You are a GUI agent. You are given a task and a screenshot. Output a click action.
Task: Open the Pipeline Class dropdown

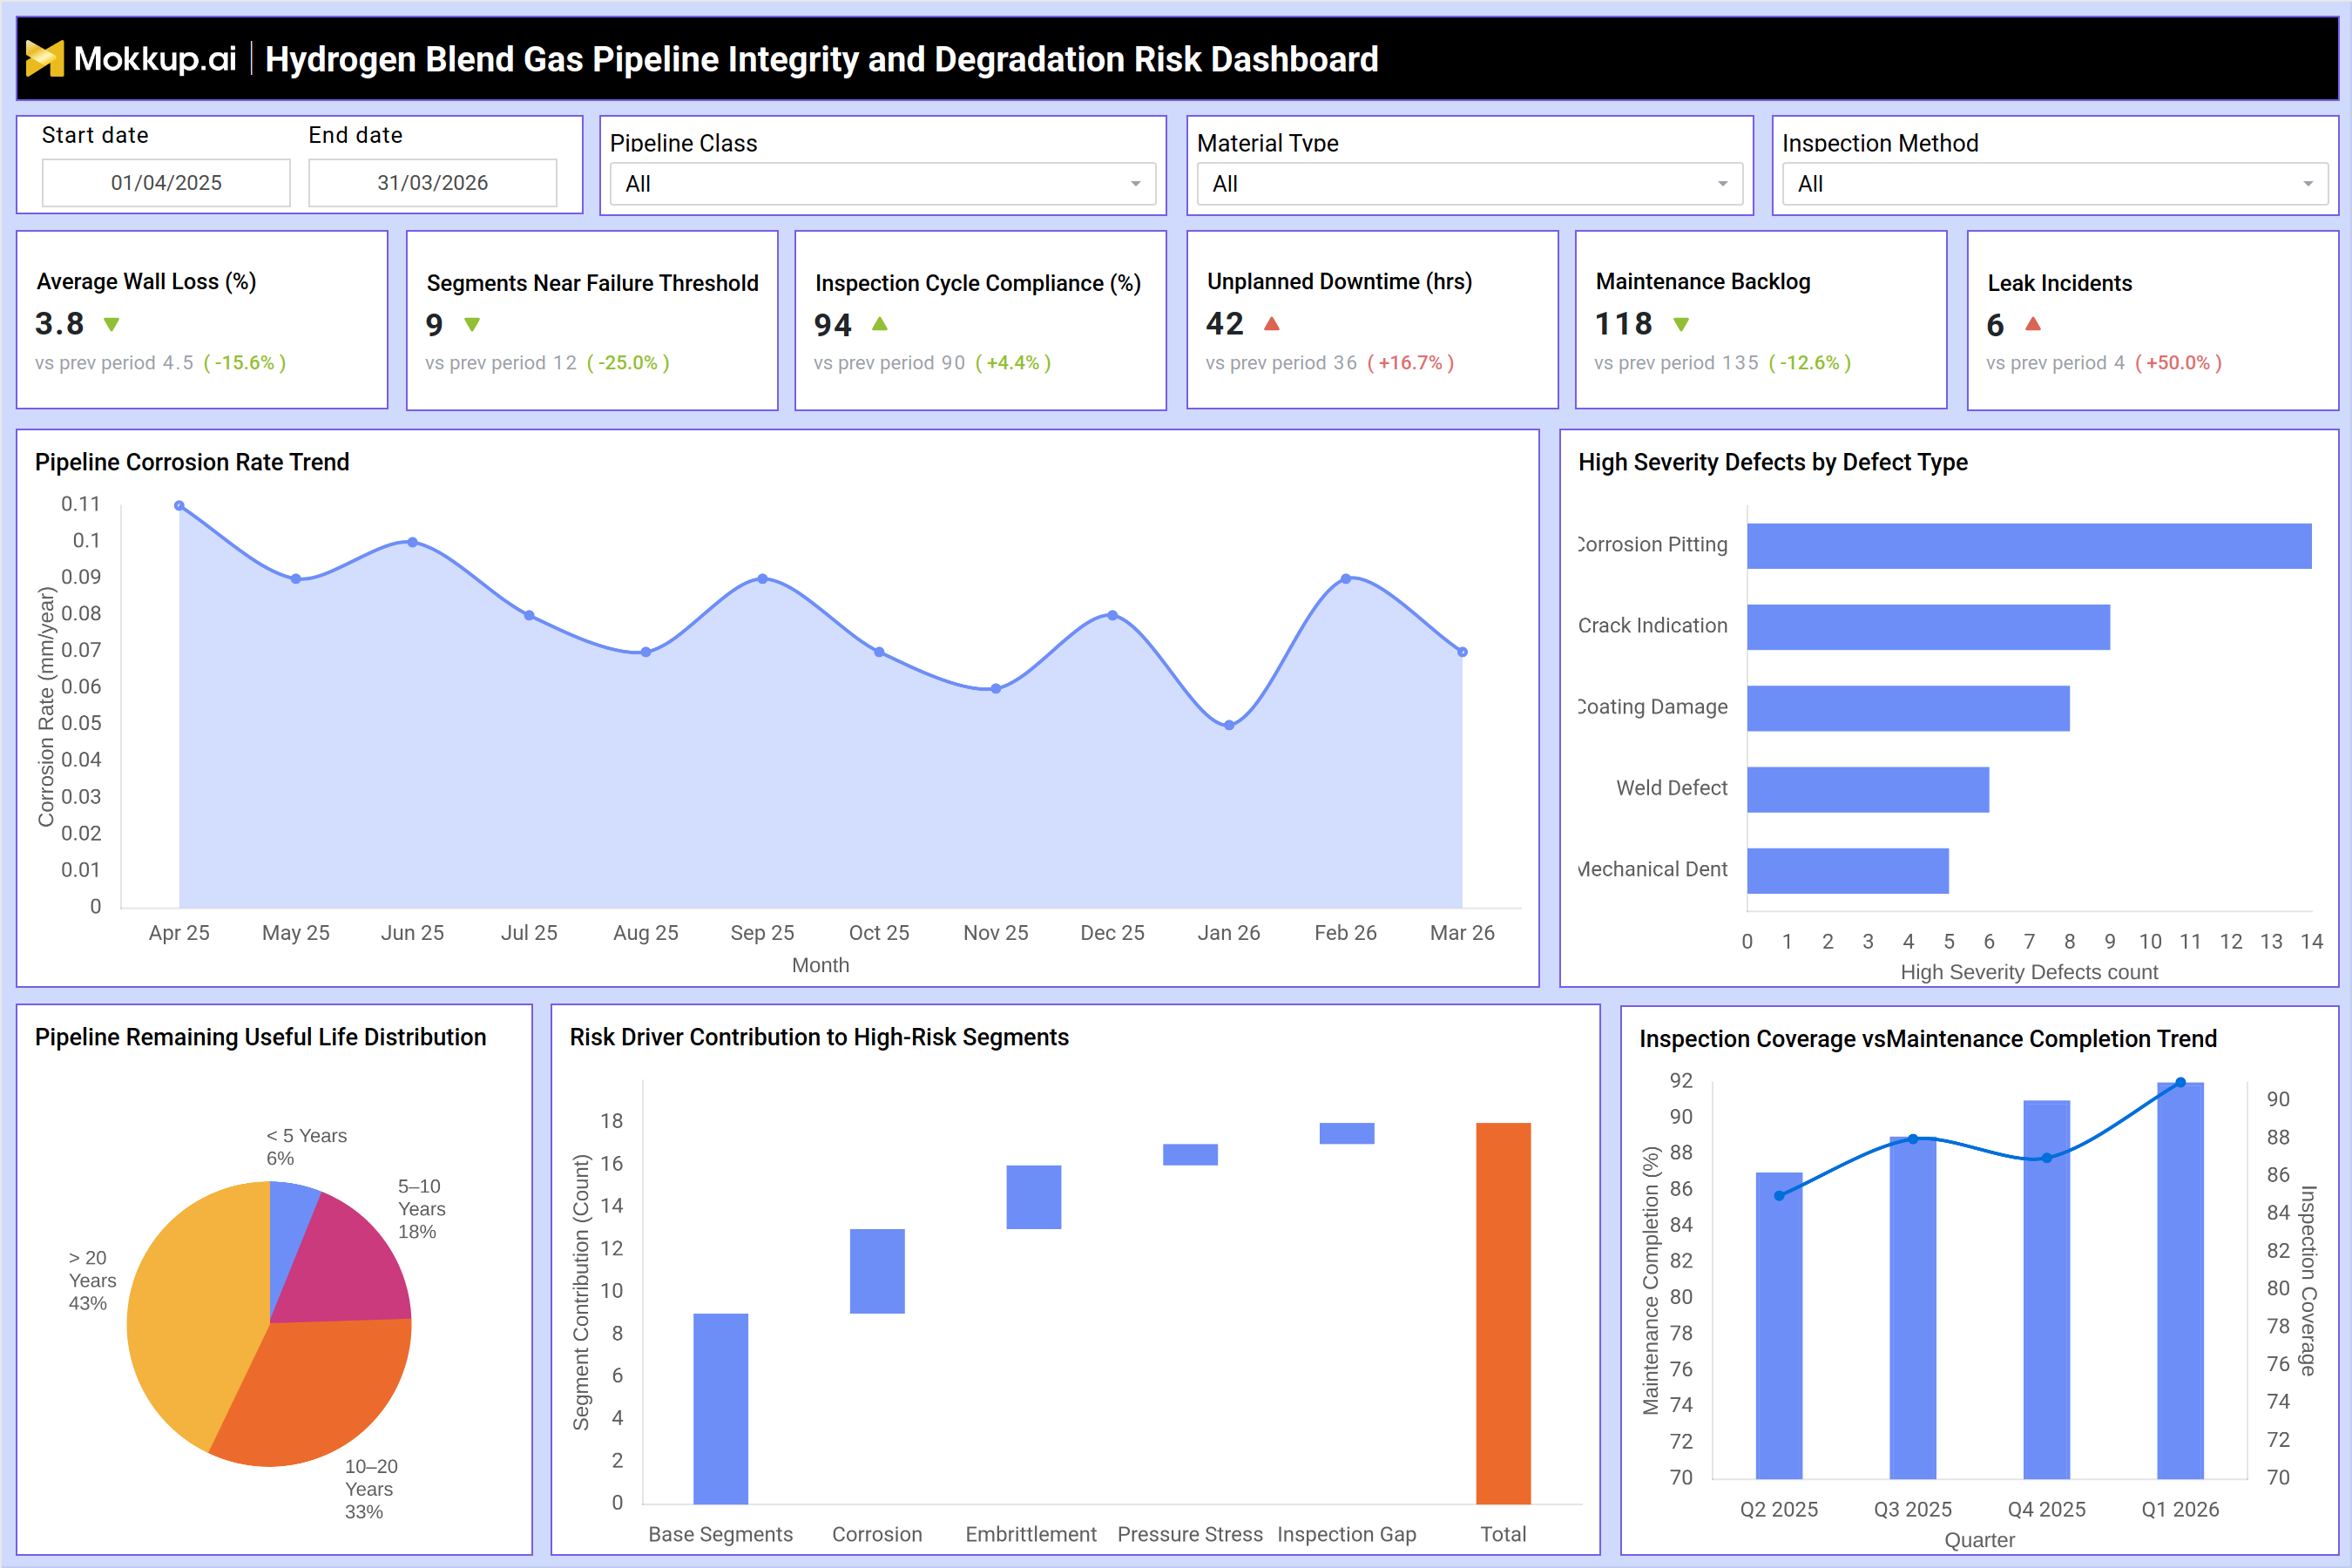[883, 184]
